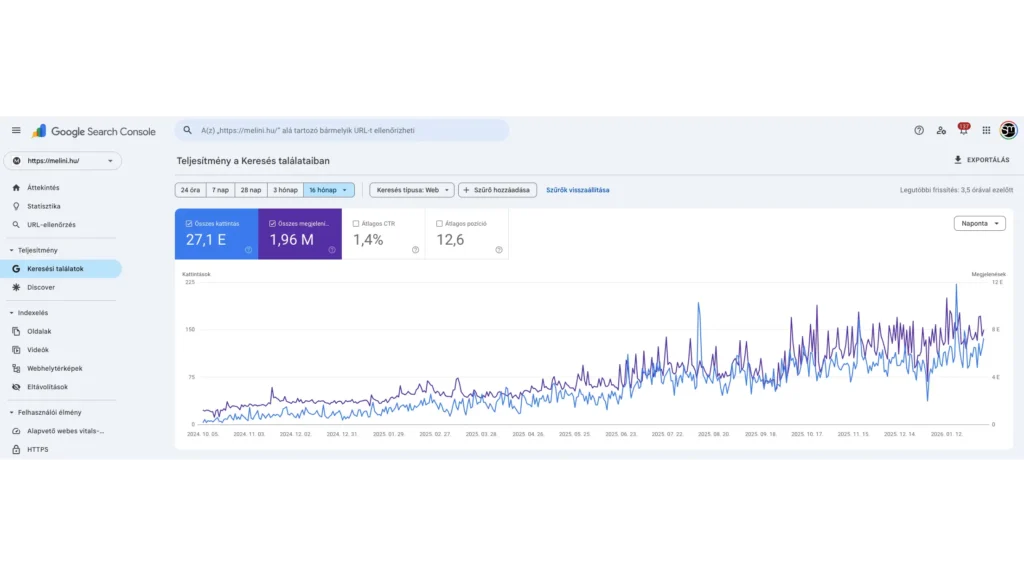Enable the Átlagos CTR checkbox

coord(356,224)
